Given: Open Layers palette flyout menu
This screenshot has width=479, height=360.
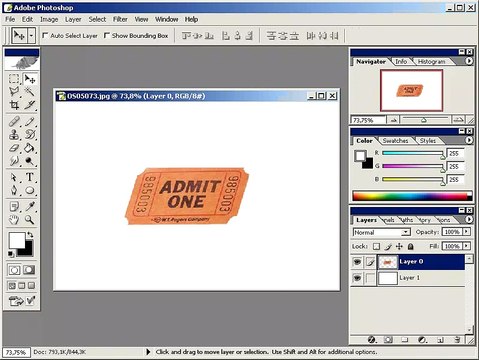Looking at the screenshot, I should click(469, 219).
